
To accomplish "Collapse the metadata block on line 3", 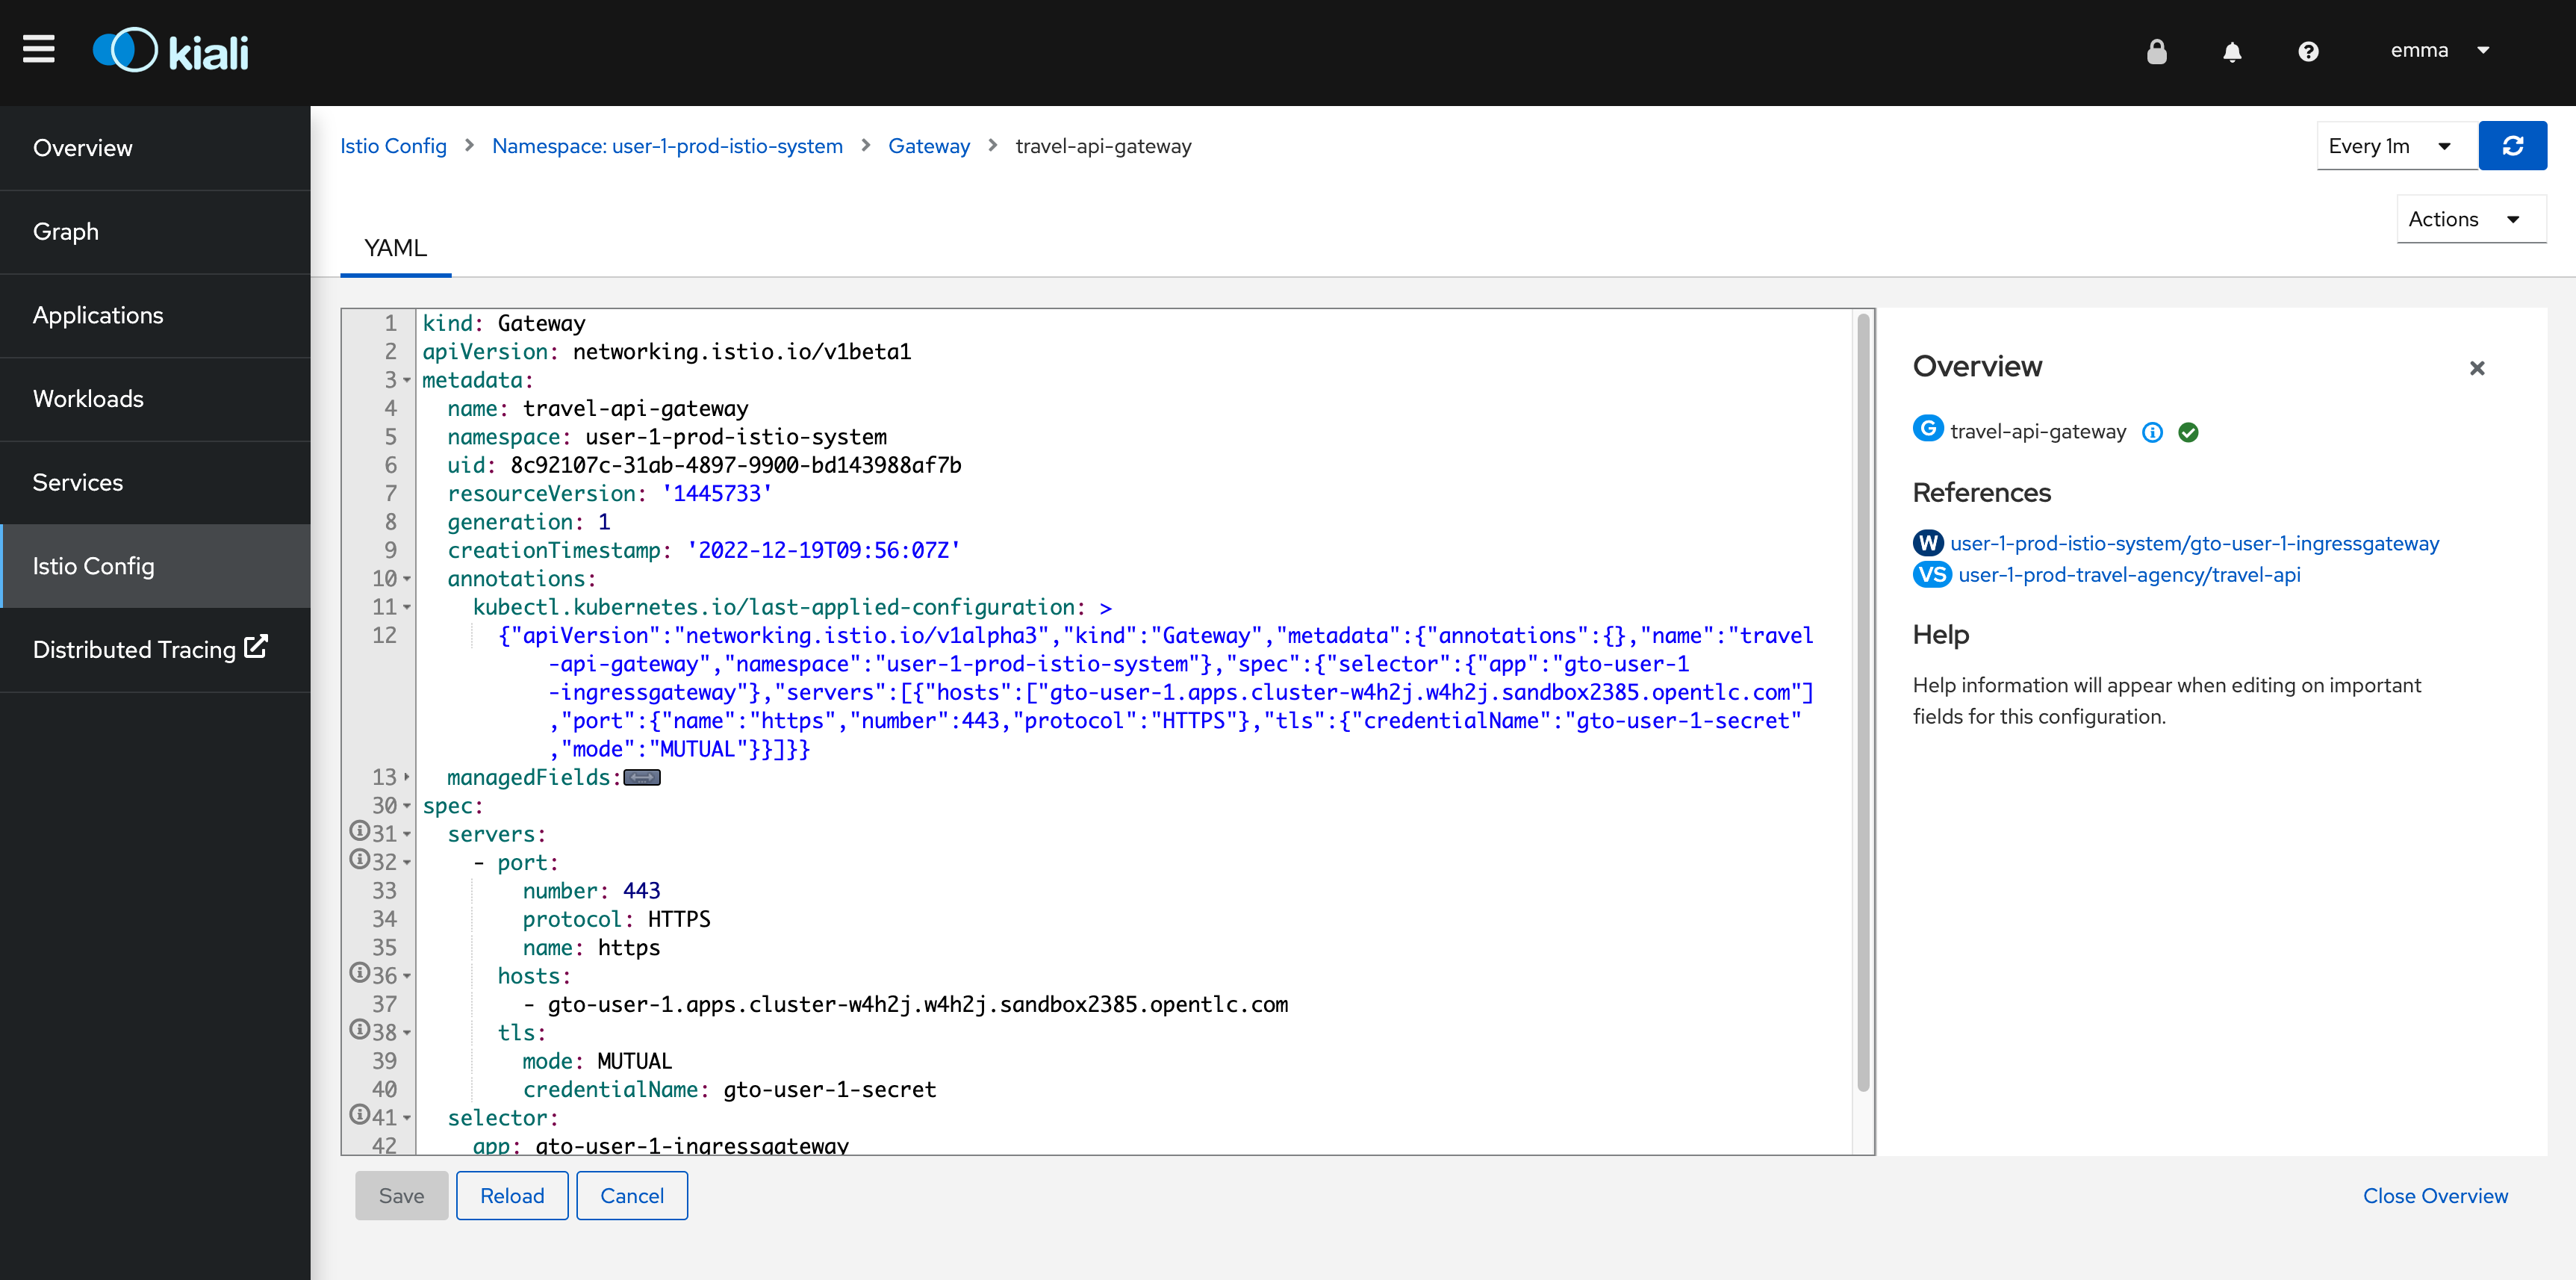I will click(407, 380).
